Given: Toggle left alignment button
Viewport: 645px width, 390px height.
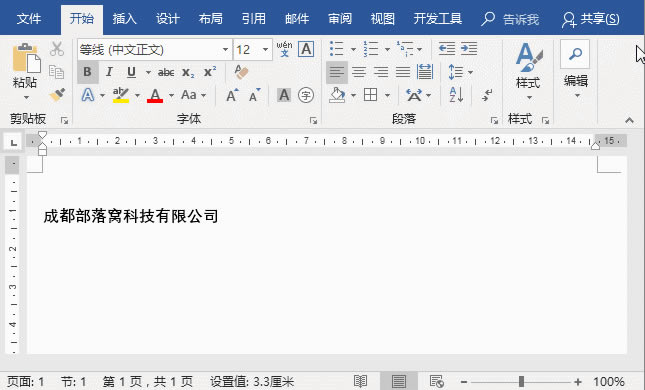Looking at the screenshot, I should coord(336,72).
